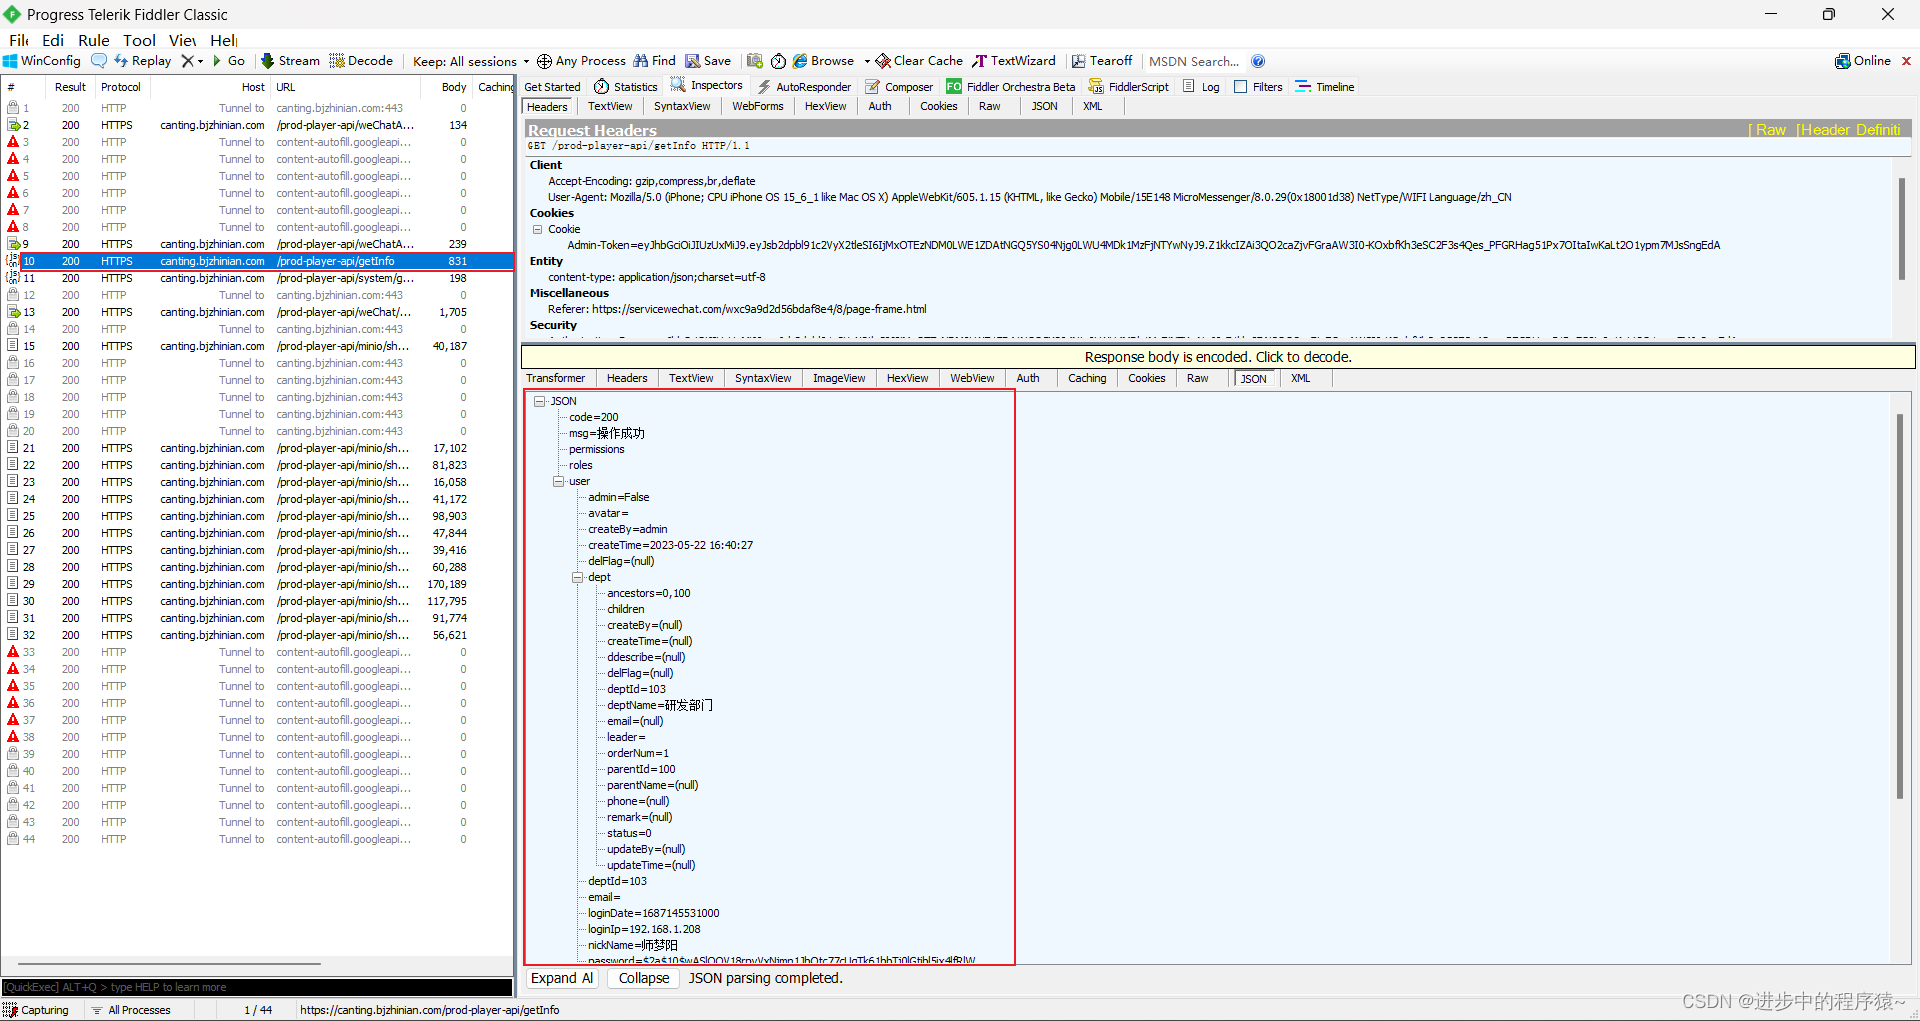This screenshot has width=1920, height=1021.
Task: Select response Transformer tab
Action: 556,378
